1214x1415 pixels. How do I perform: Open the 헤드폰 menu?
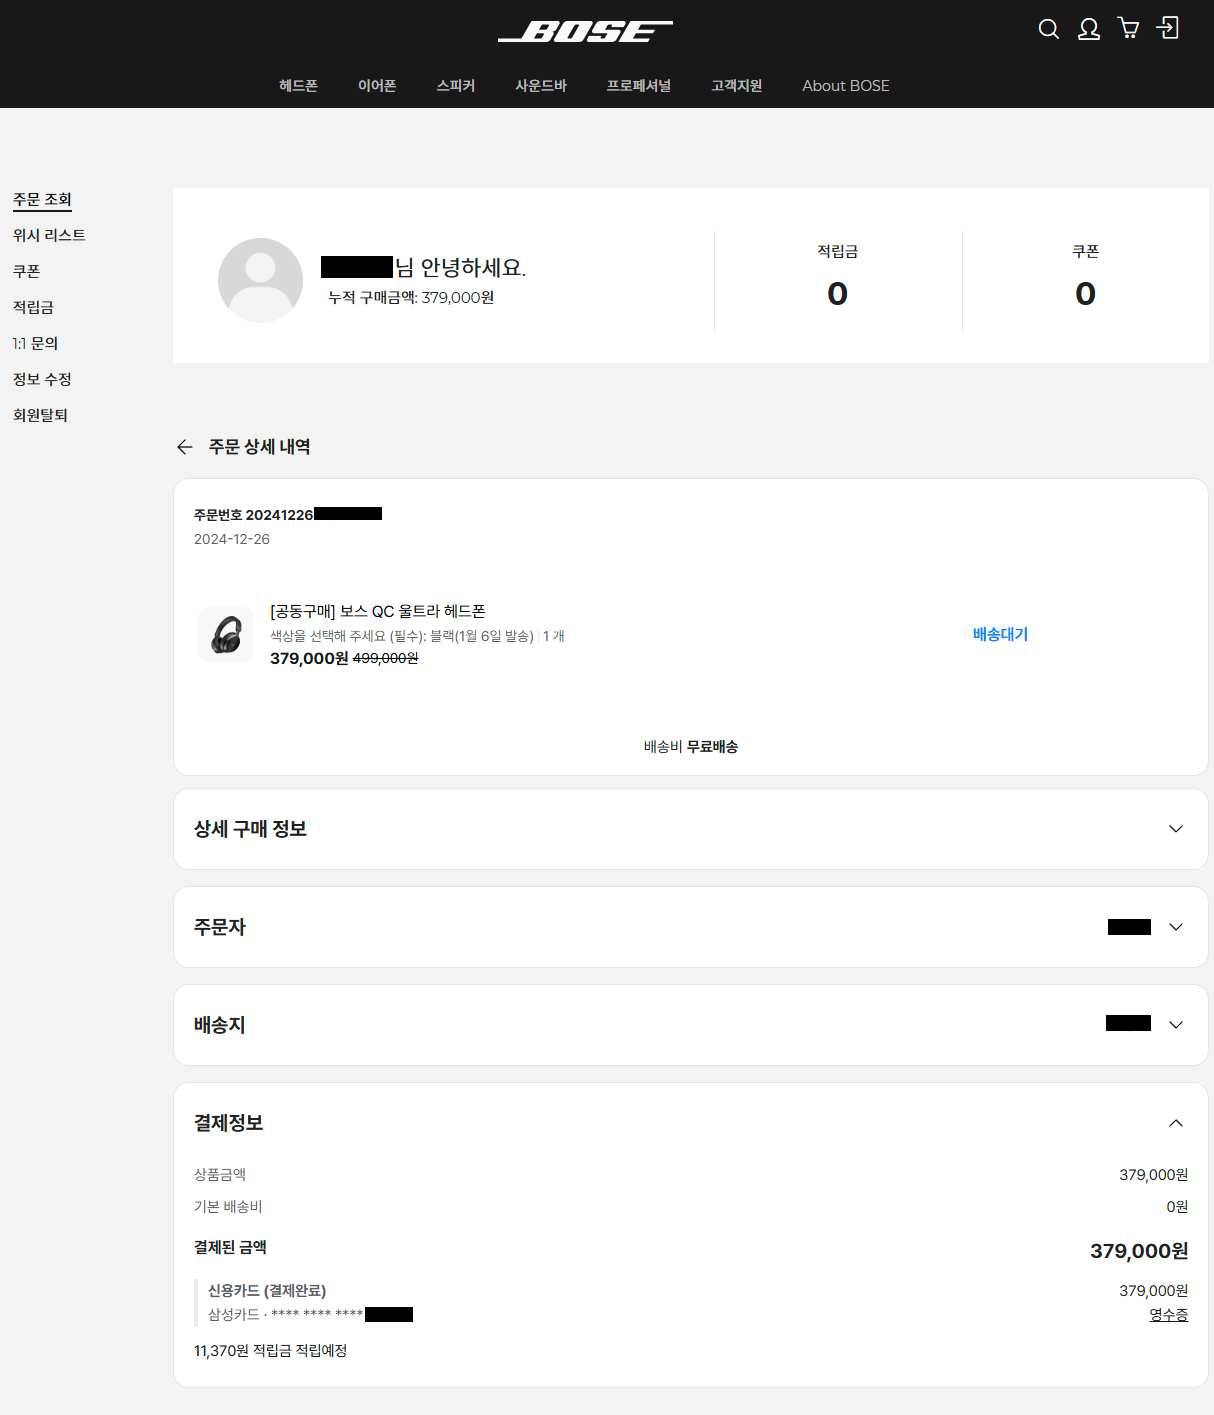coord(298,86)
